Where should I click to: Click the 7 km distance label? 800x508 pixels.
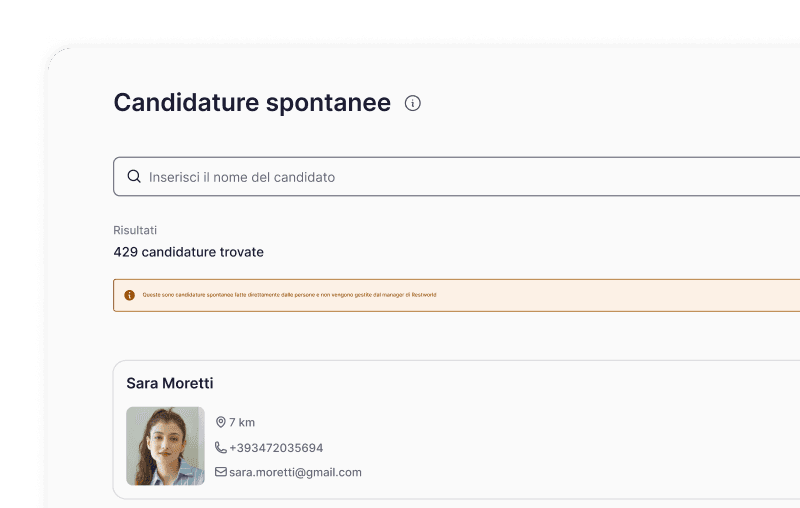coord(242,422)
